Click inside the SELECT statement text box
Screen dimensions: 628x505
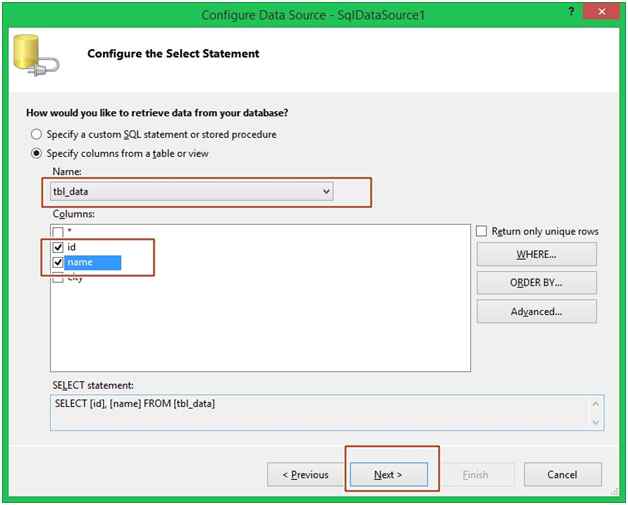[327, 412]
